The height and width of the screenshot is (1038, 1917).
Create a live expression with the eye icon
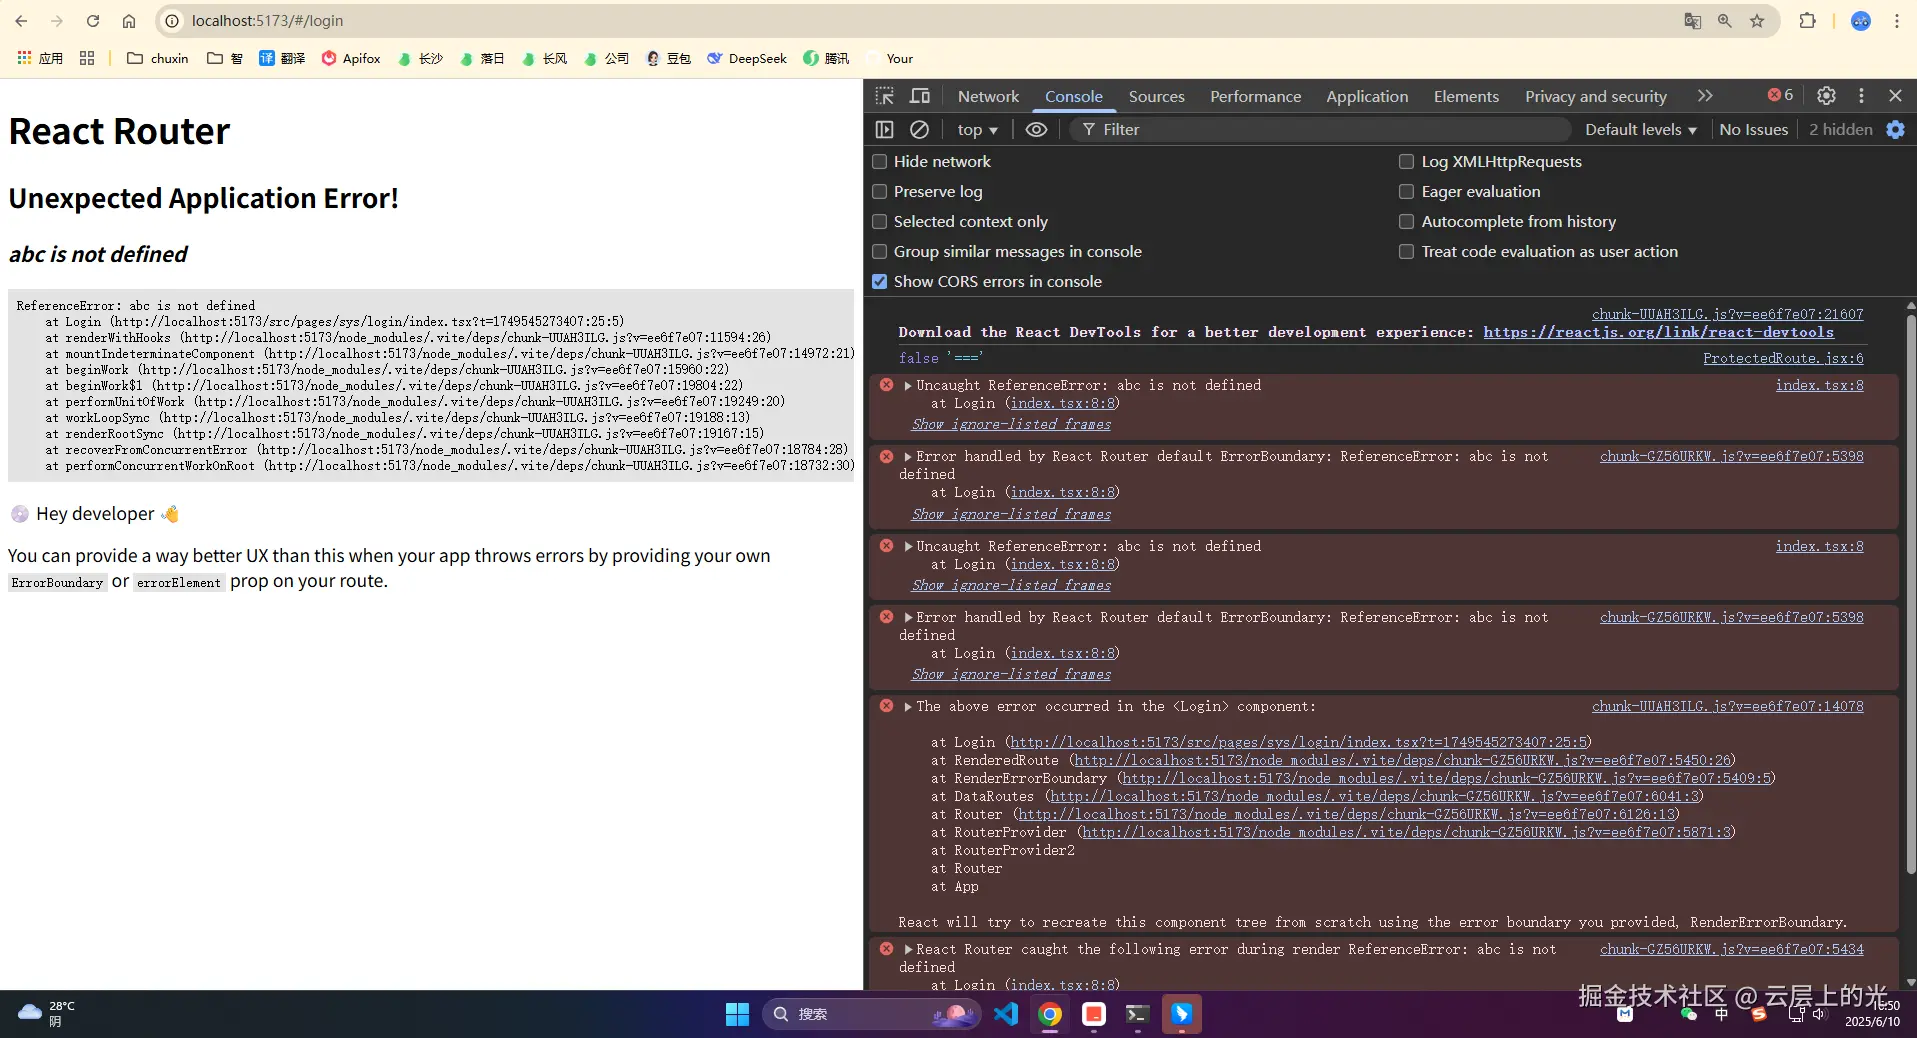[x=1037, y=130]
